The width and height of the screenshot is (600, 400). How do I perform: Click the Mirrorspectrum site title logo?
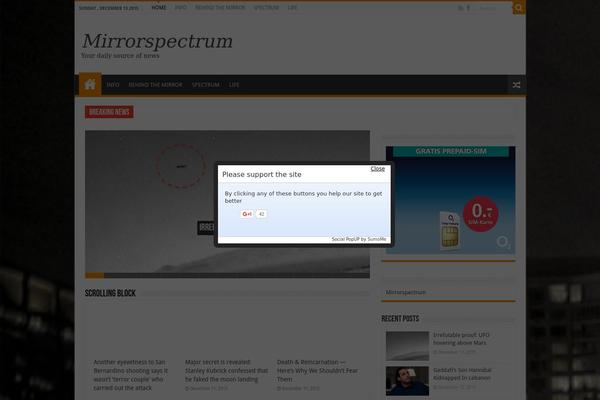click(x=157, y=41)
